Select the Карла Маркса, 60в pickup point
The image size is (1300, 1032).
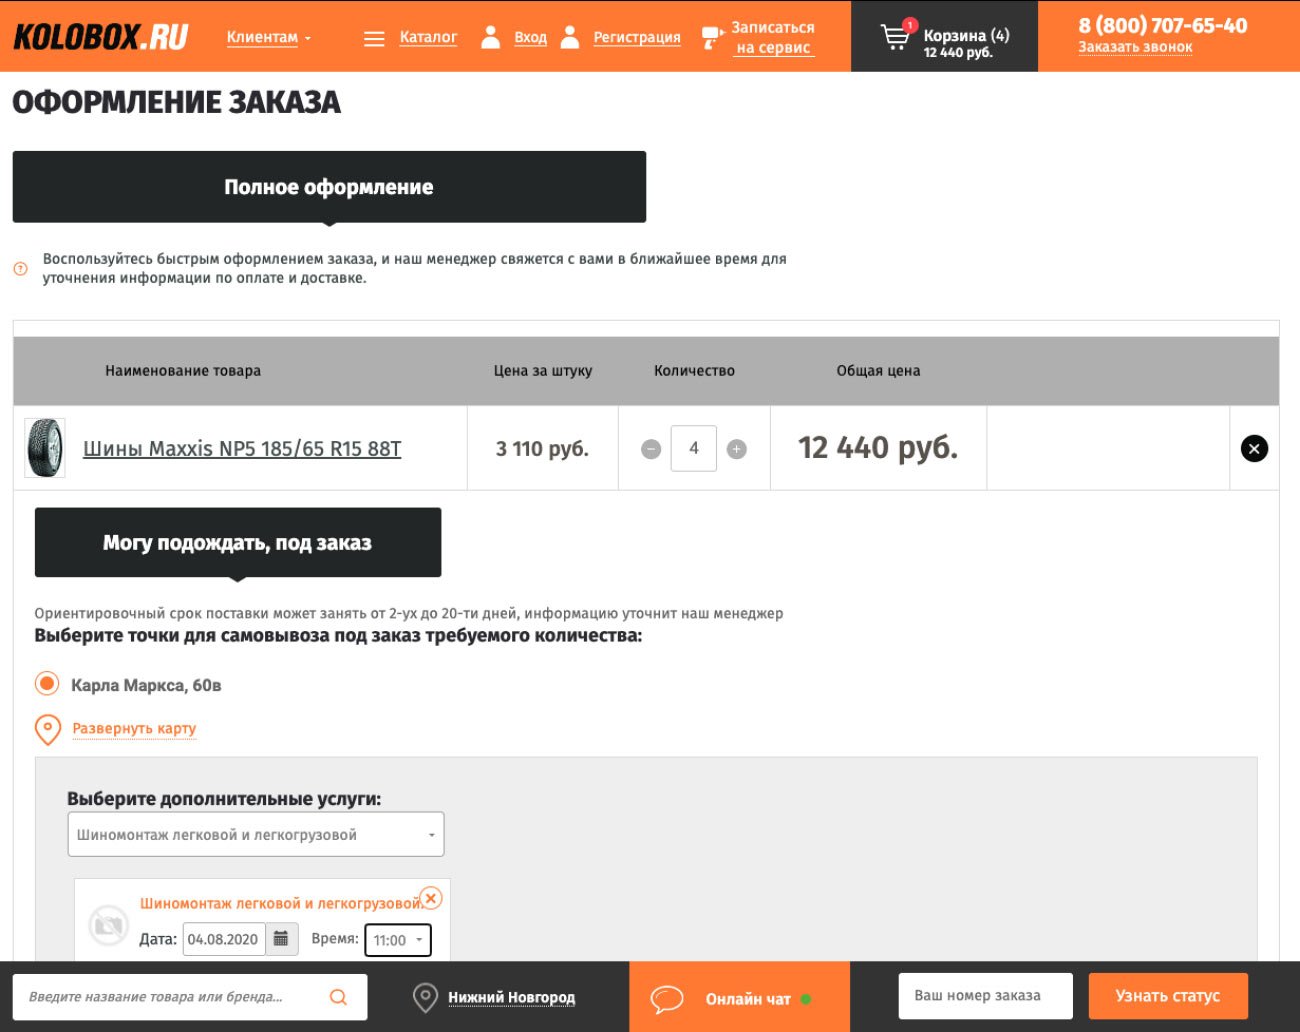pos(47,684)
